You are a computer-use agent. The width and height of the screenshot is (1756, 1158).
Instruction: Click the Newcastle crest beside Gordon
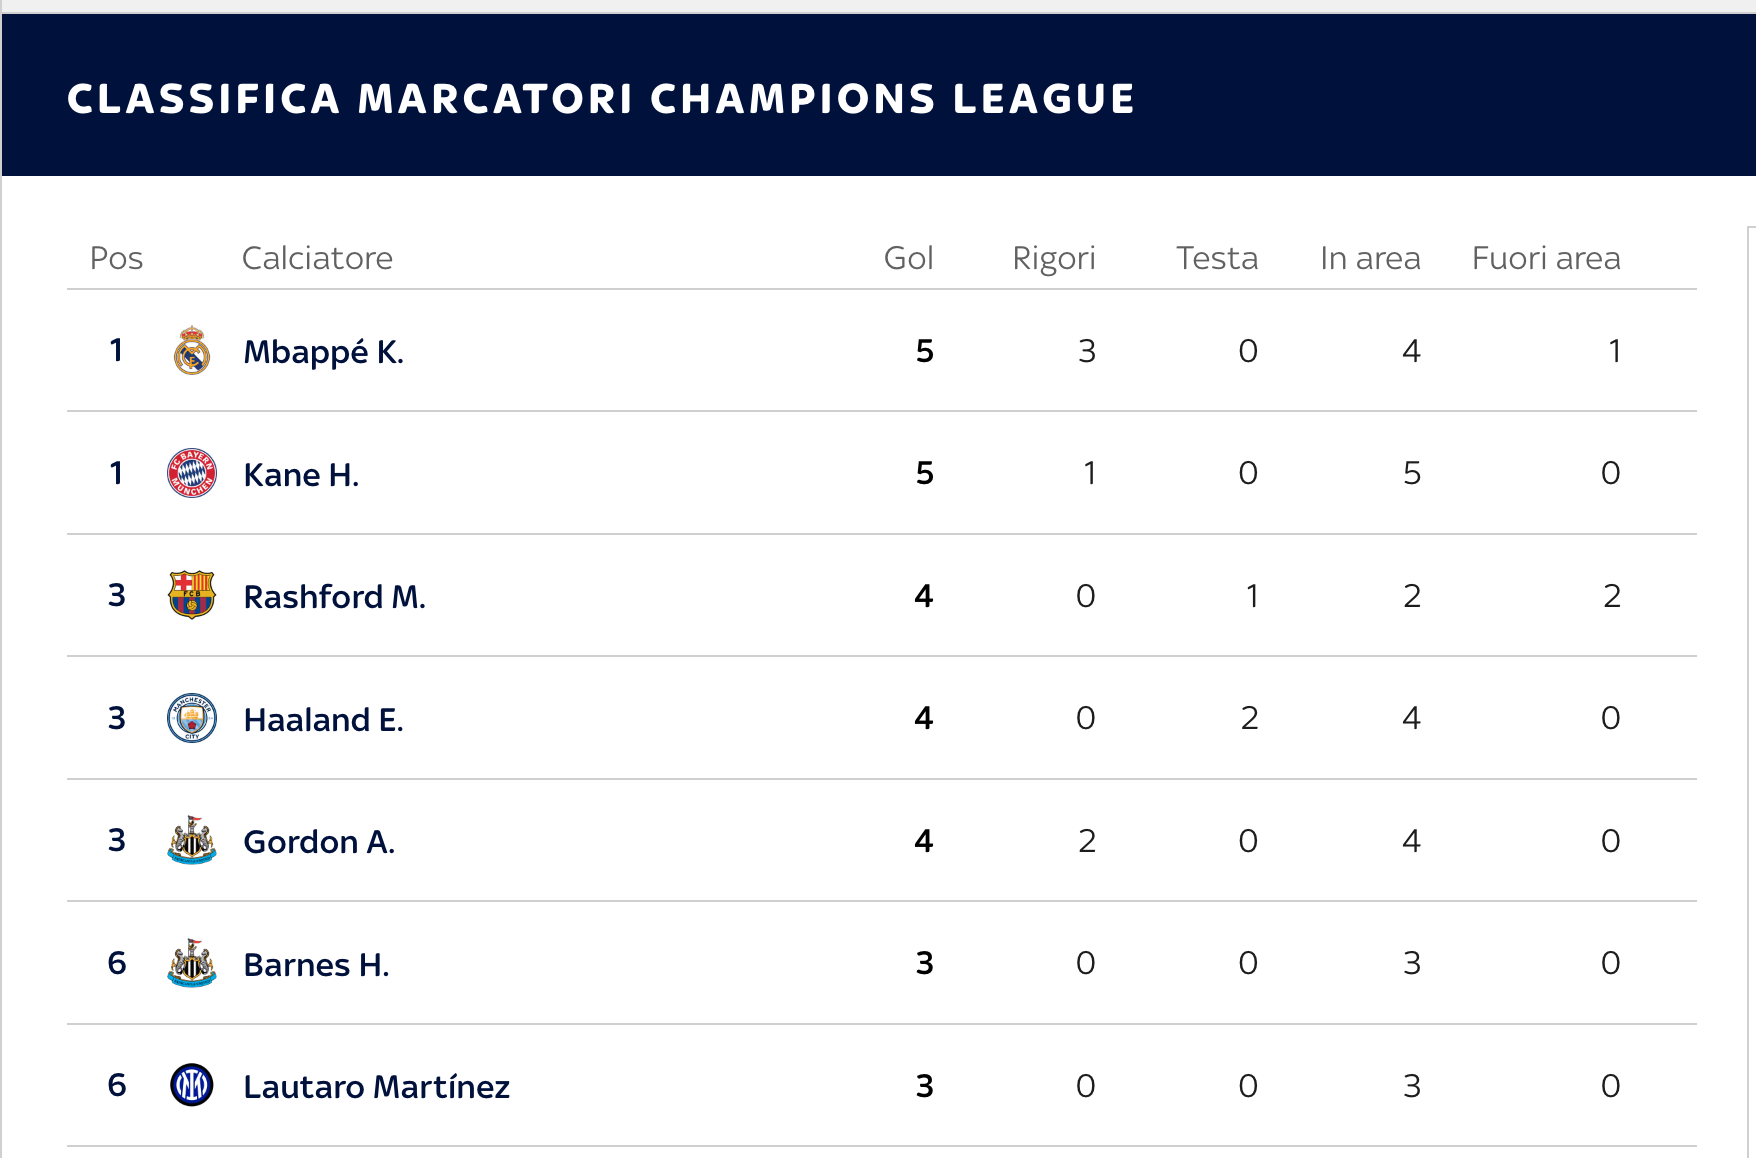(192, 841)
